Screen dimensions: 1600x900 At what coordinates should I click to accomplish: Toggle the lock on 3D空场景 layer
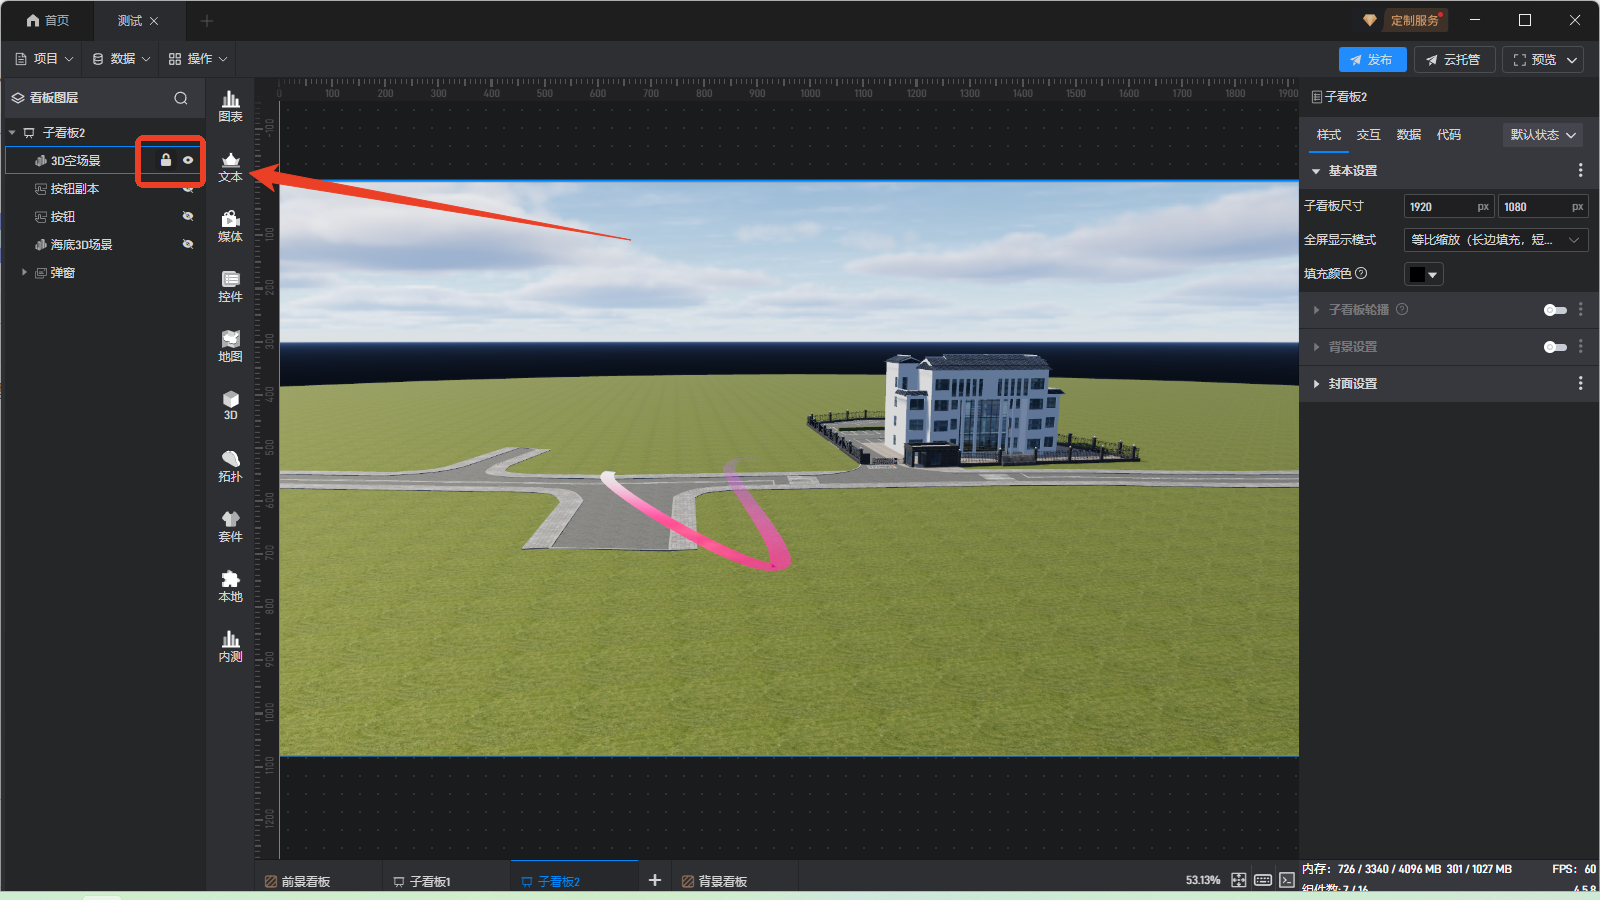[166, 160]
